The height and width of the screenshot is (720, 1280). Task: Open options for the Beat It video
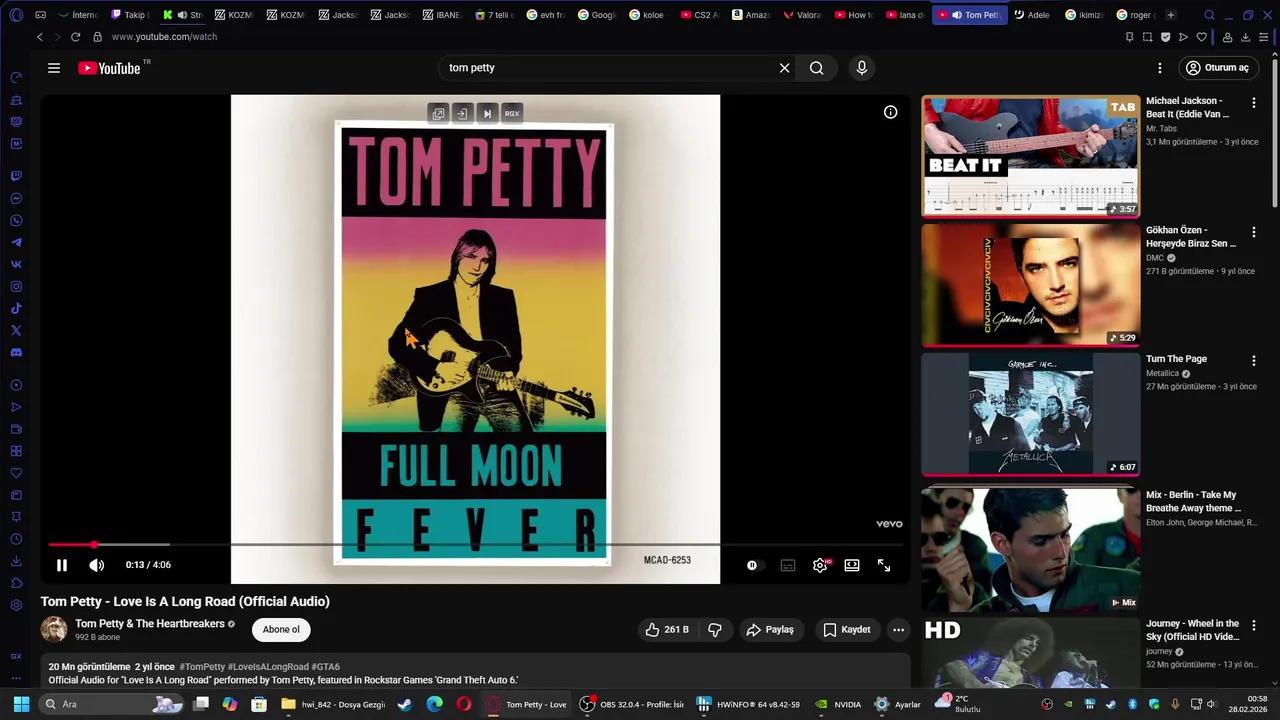pyautogui.click(x=1254, y=103)
